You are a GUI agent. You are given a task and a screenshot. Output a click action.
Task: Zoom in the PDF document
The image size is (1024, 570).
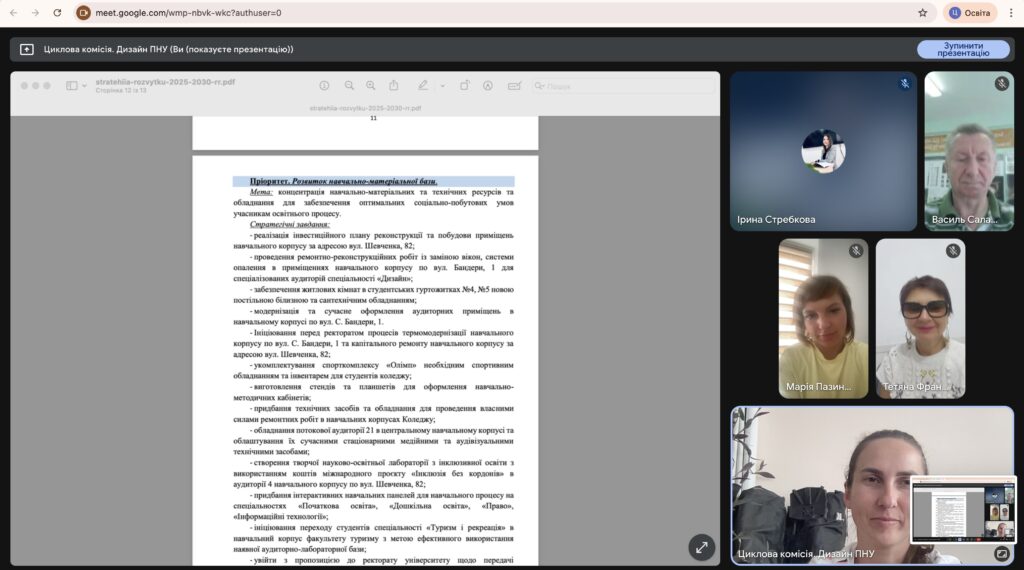(371, 86)
